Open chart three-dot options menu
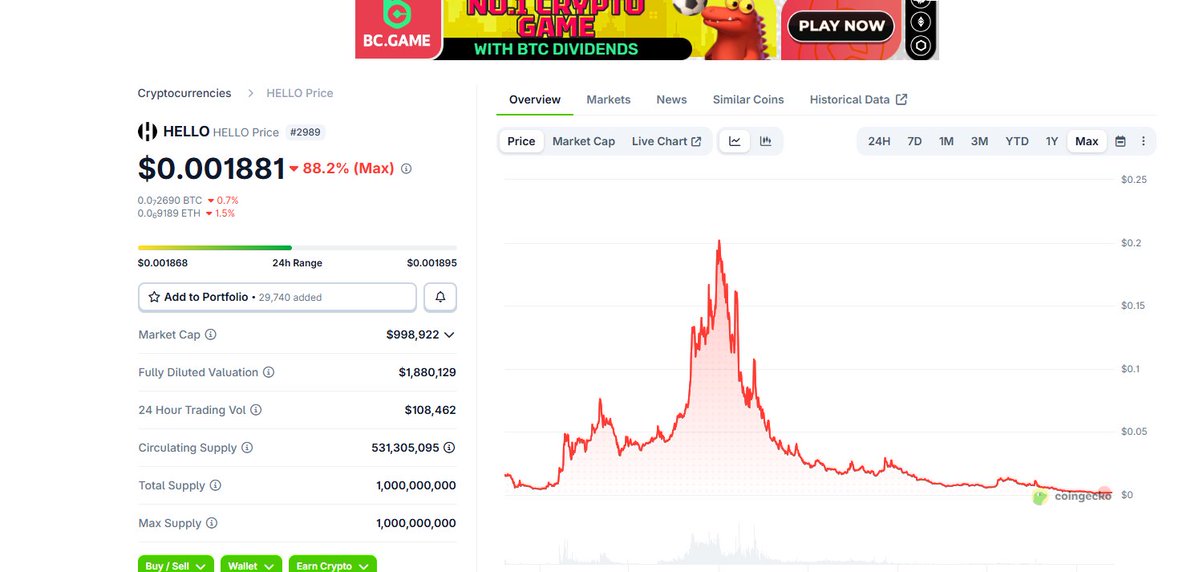 click(1143, 141)
